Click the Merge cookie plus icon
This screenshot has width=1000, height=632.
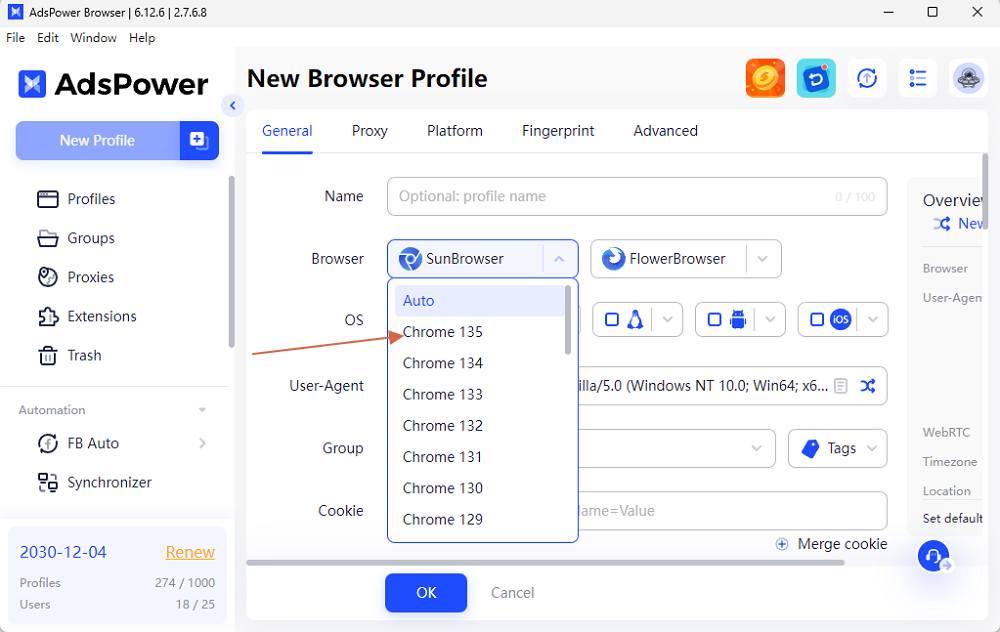pos(781,544)
